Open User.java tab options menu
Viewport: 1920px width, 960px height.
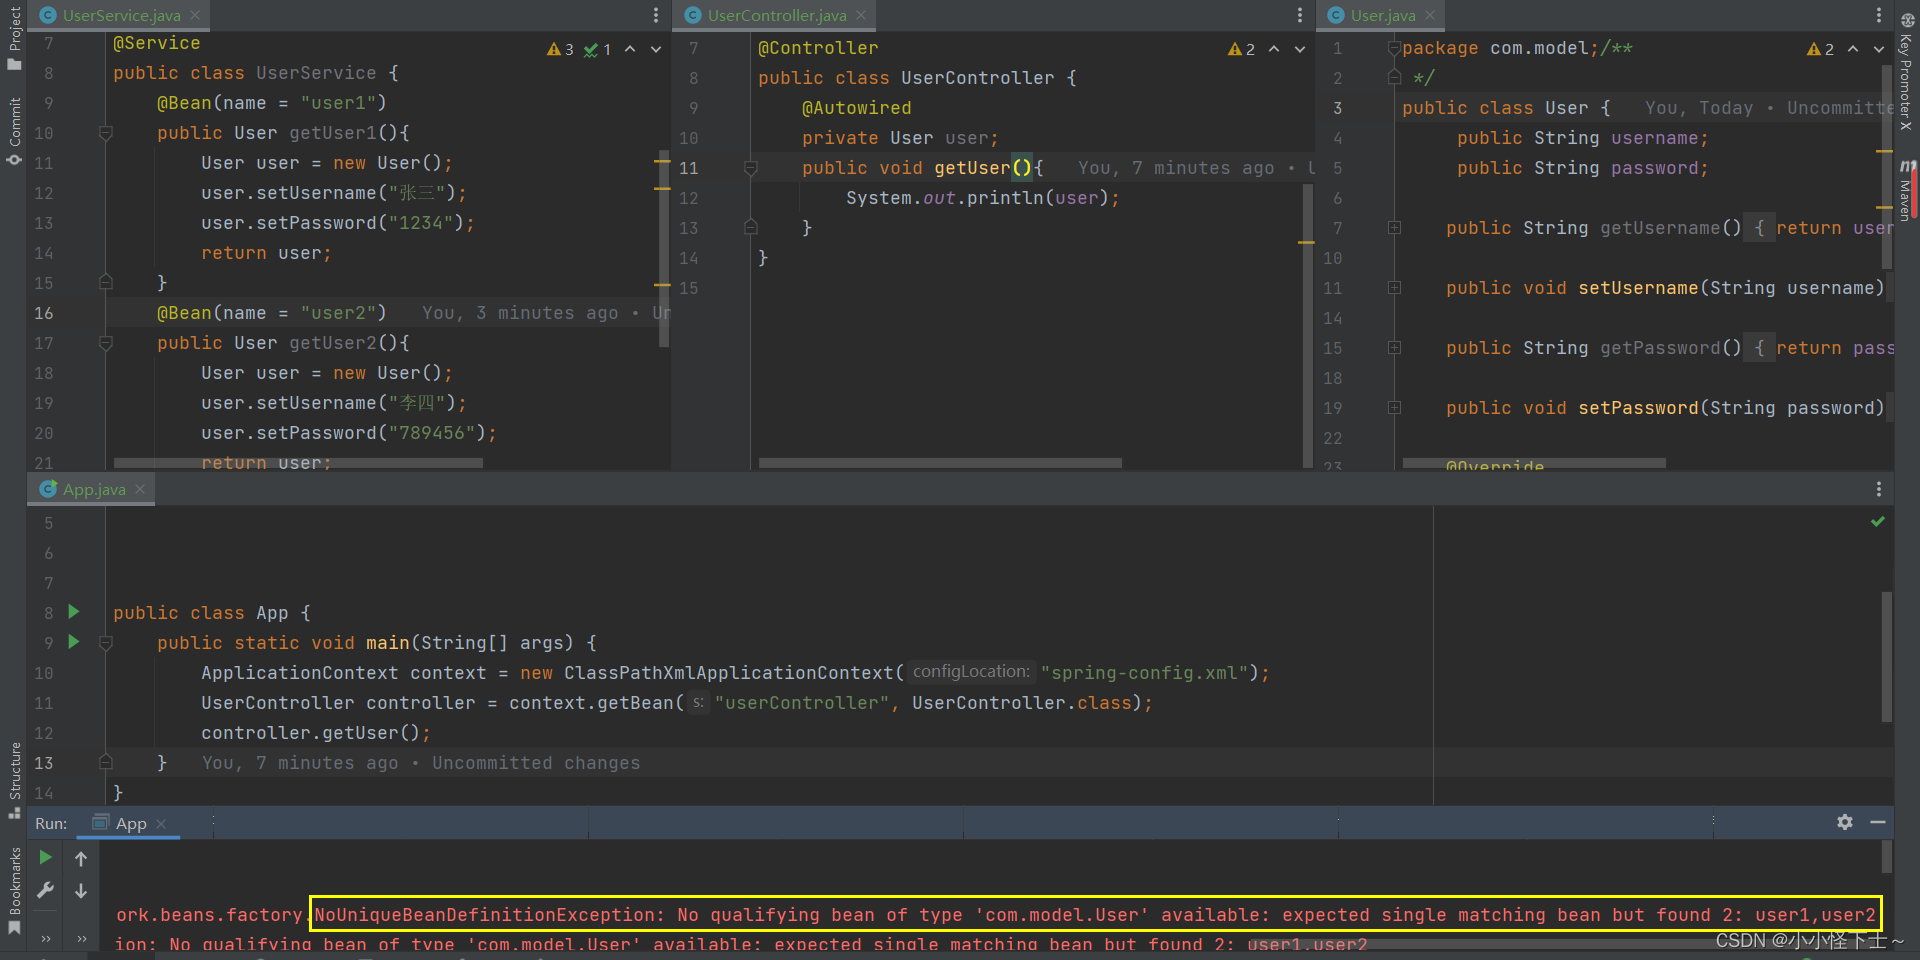coord(1879,15)
